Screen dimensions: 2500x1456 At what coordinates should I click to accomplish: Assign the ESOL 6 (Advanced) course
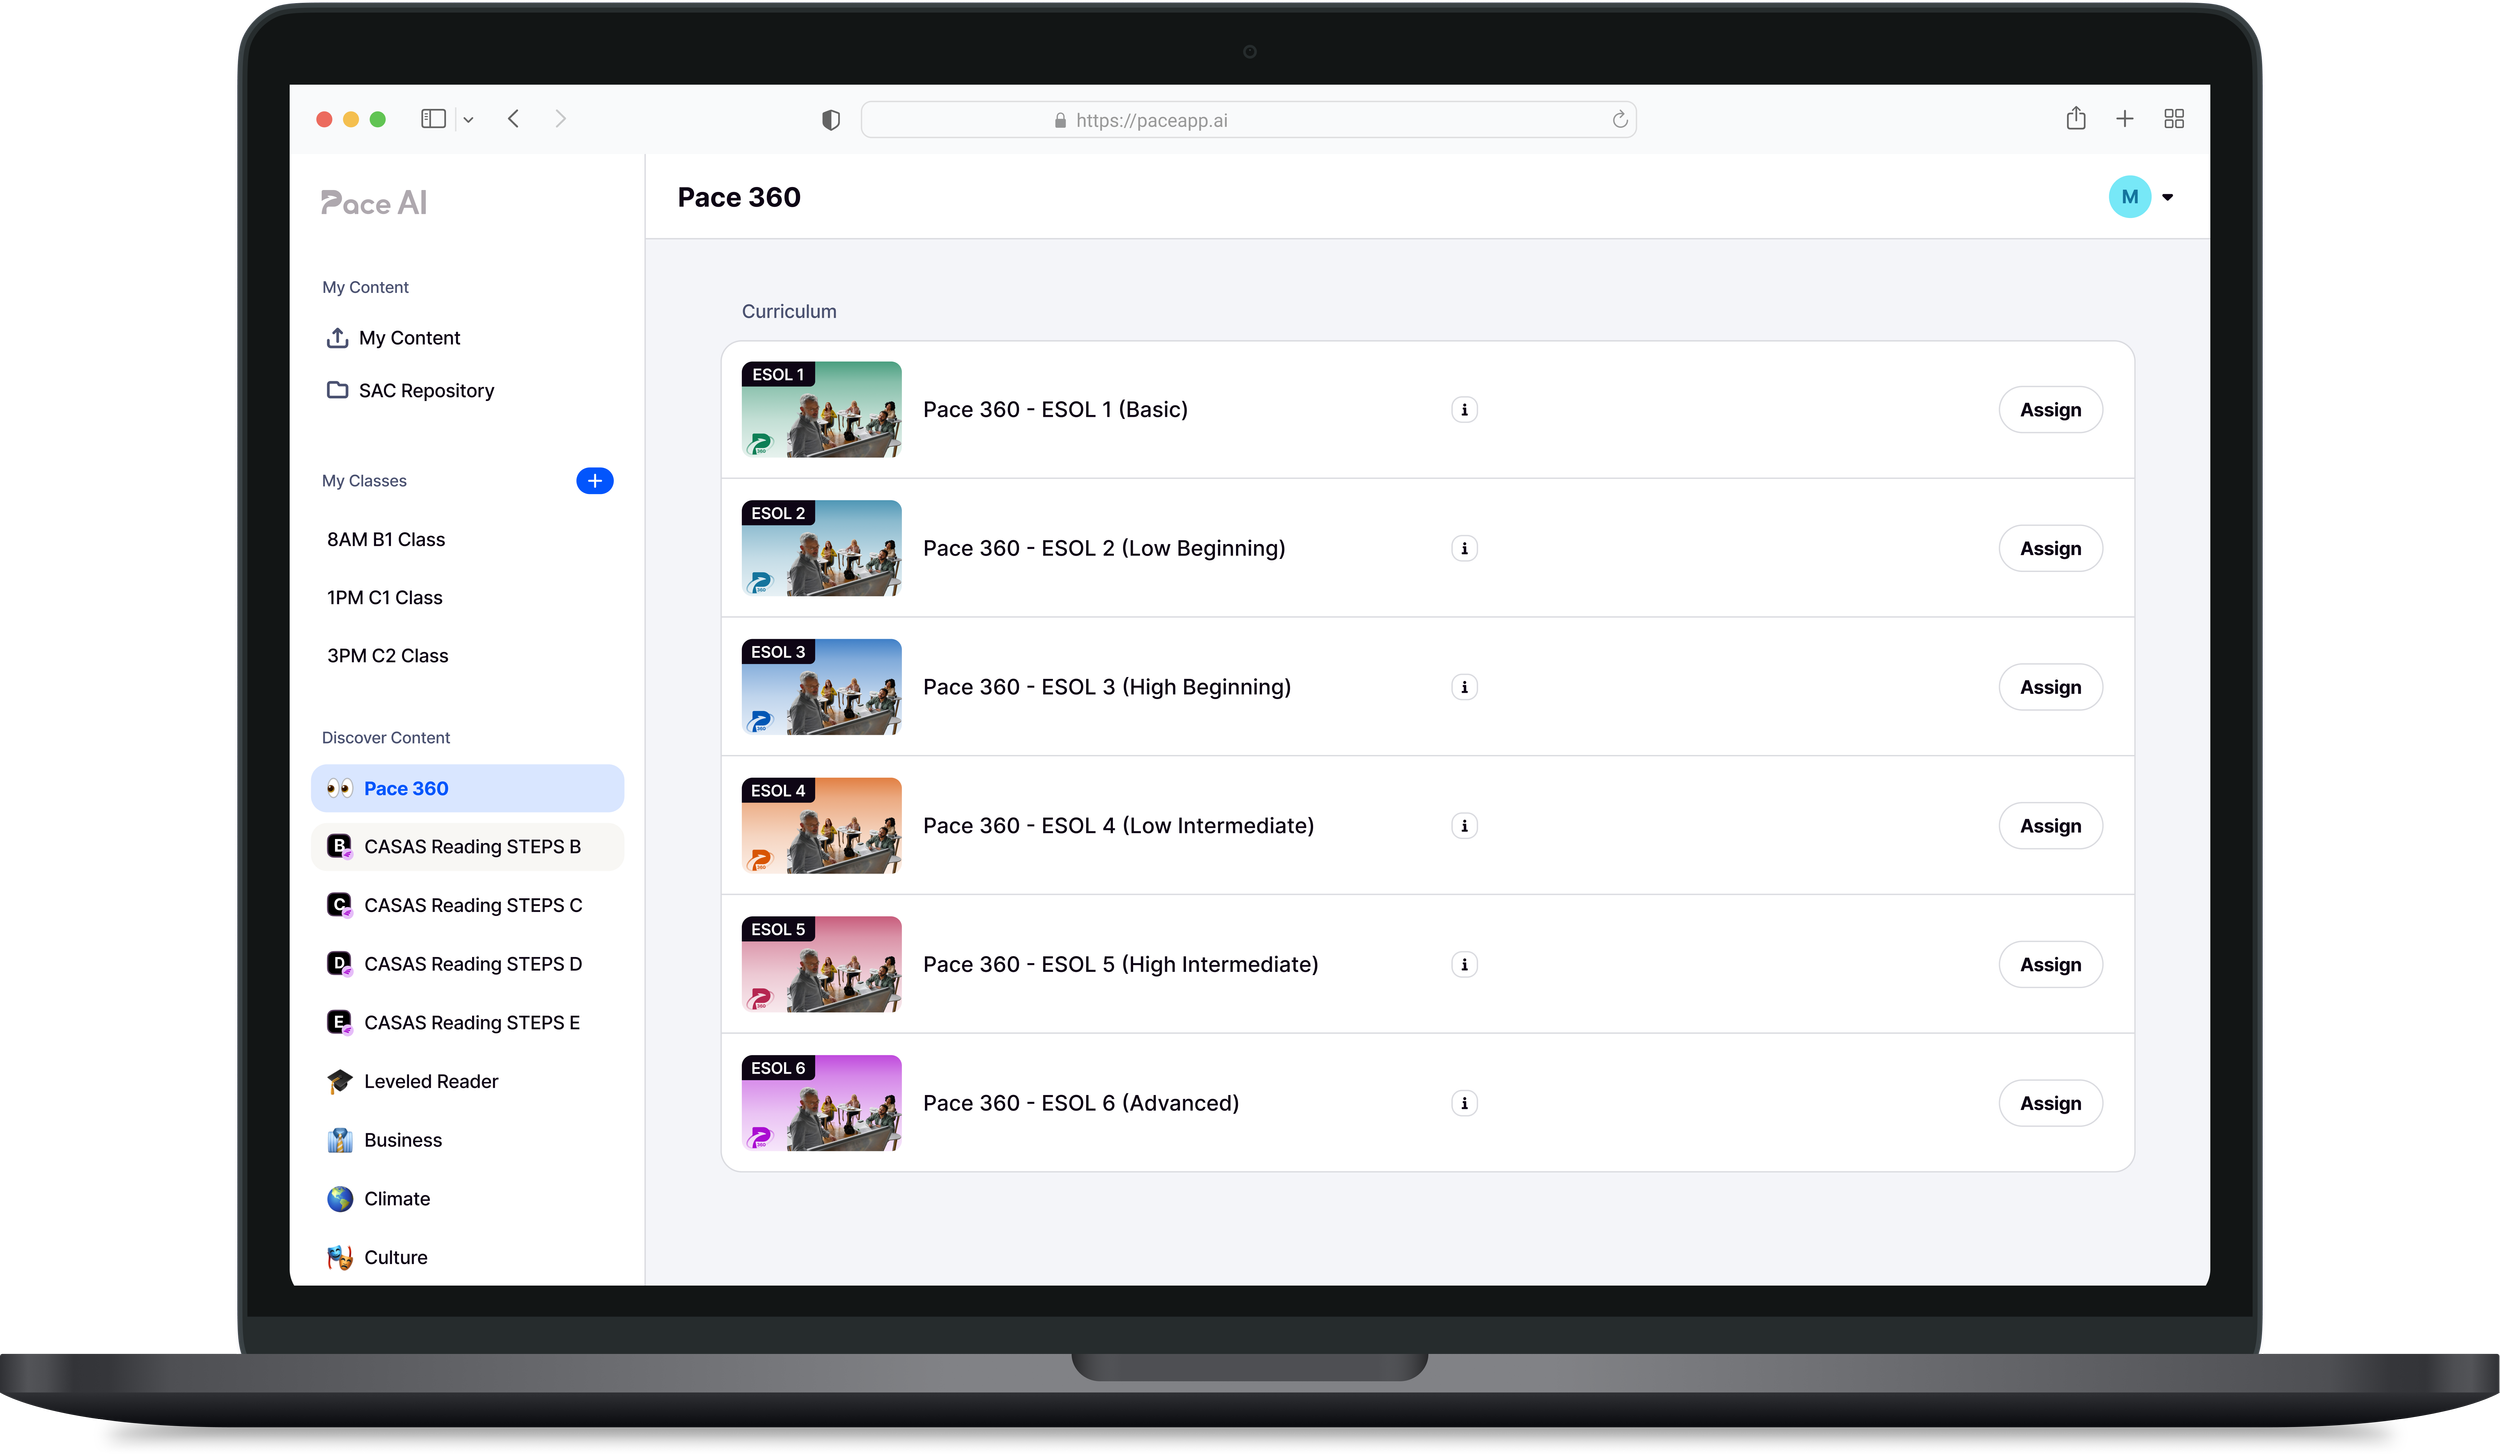[x=2050, y=1103]
